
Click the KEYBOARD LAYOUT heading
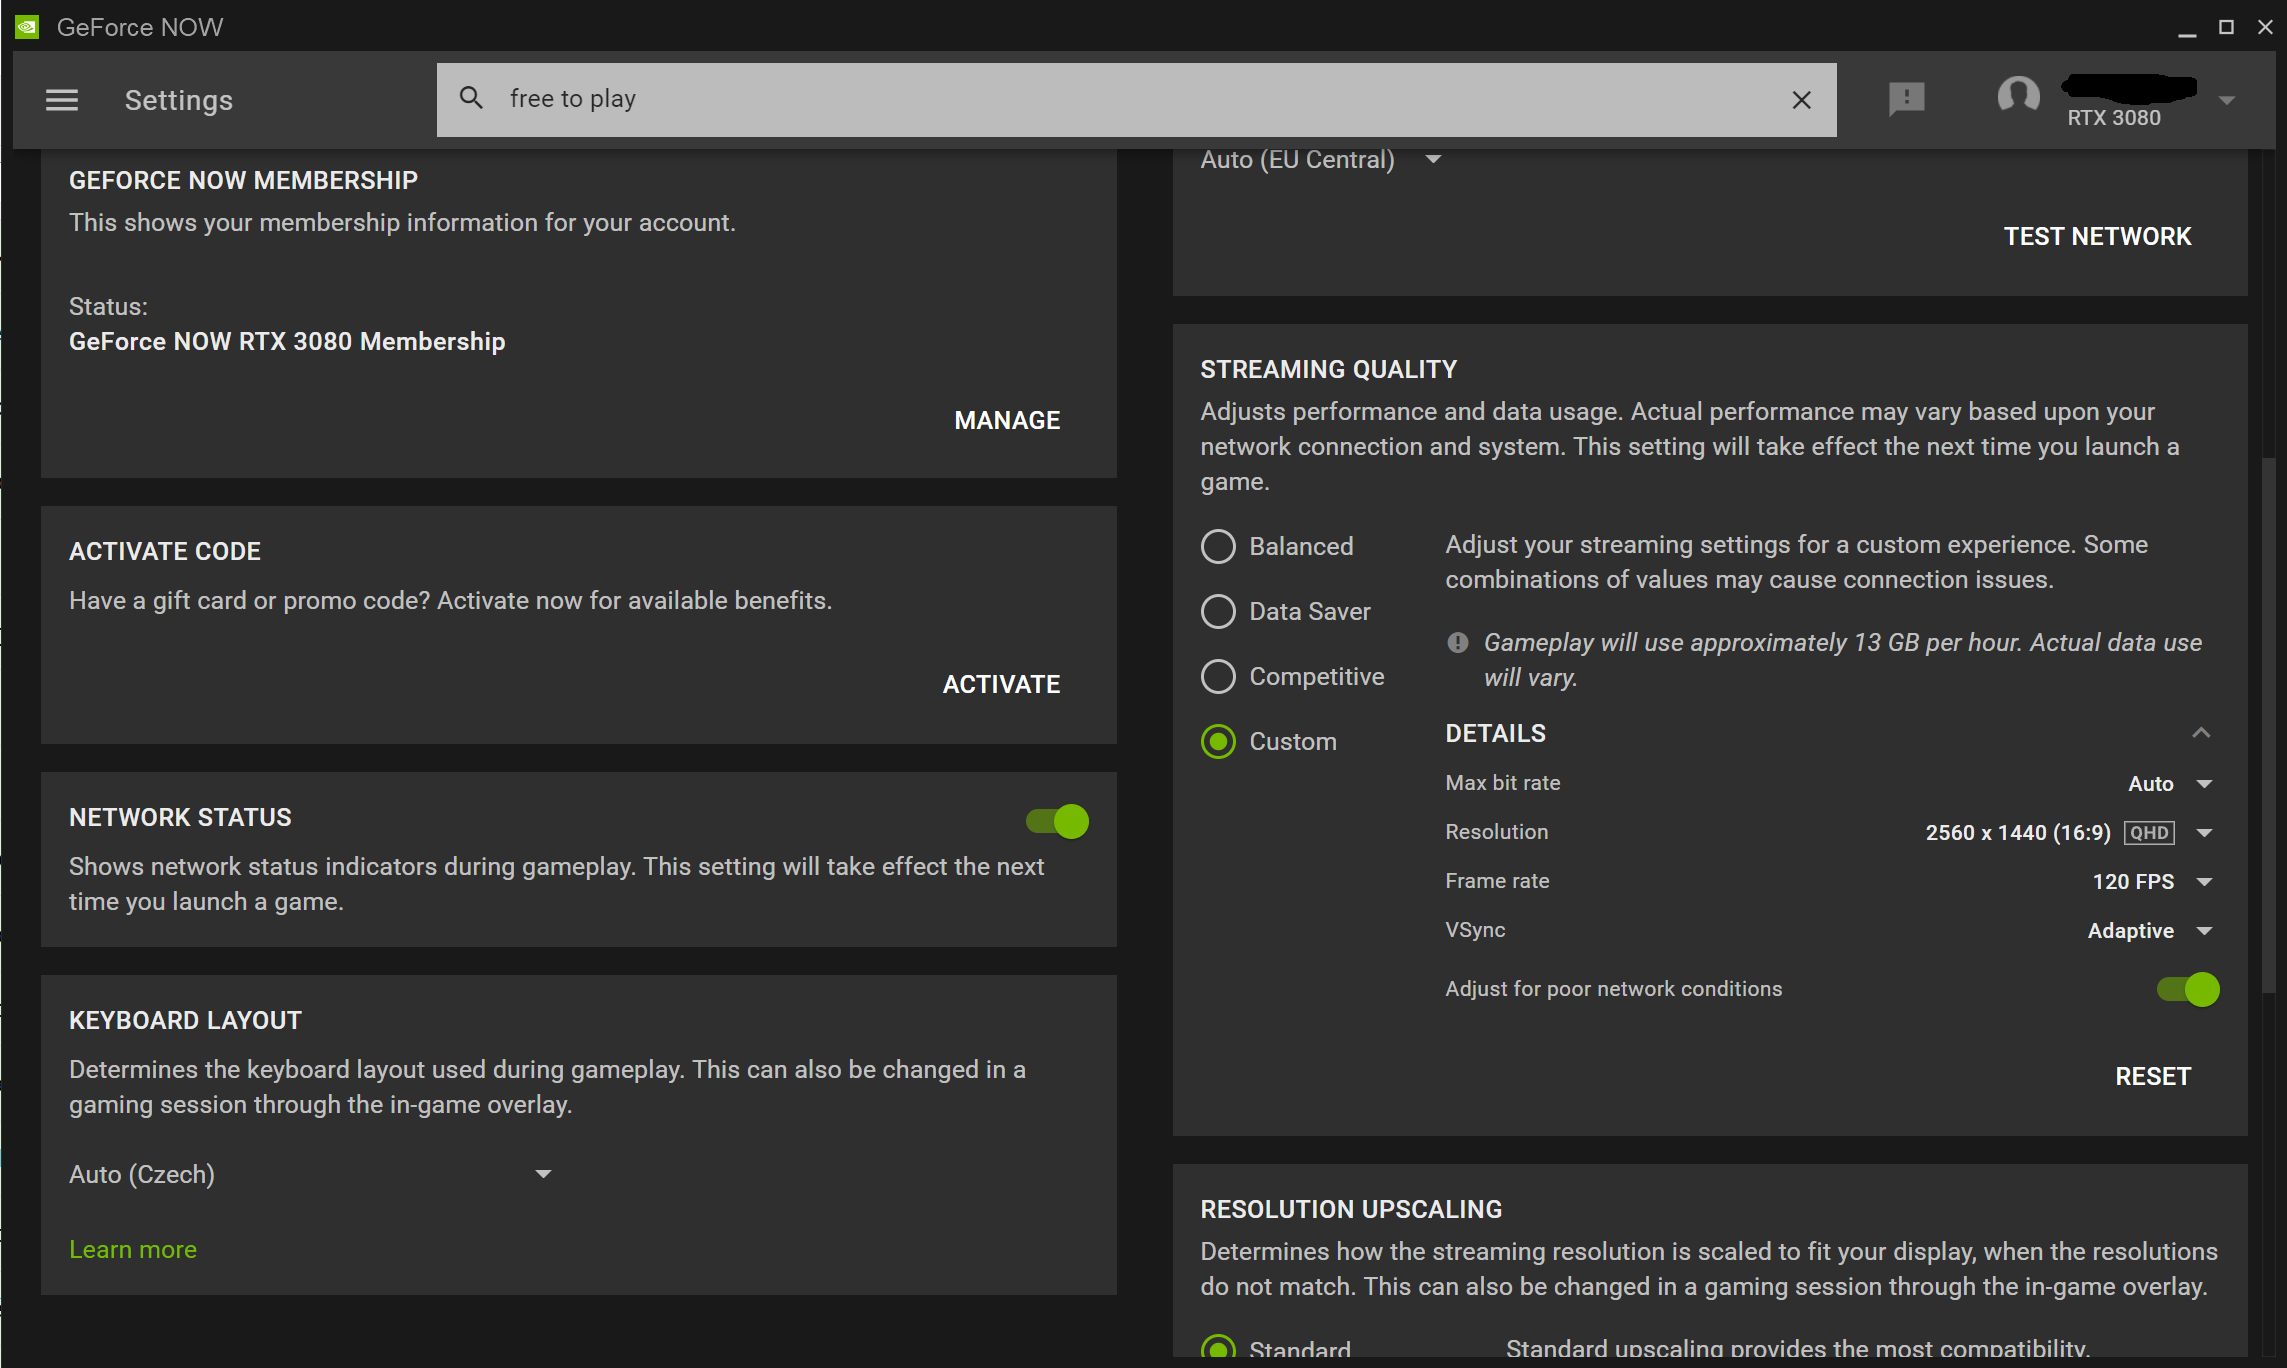(185, 1020)
